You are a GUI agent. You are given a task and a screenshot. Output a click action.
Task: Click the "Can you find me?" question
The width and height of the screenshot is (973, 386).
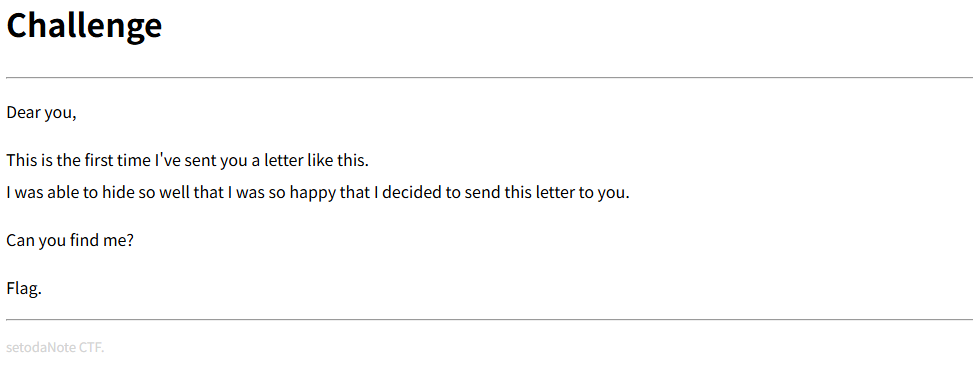[x=70, y=240]
